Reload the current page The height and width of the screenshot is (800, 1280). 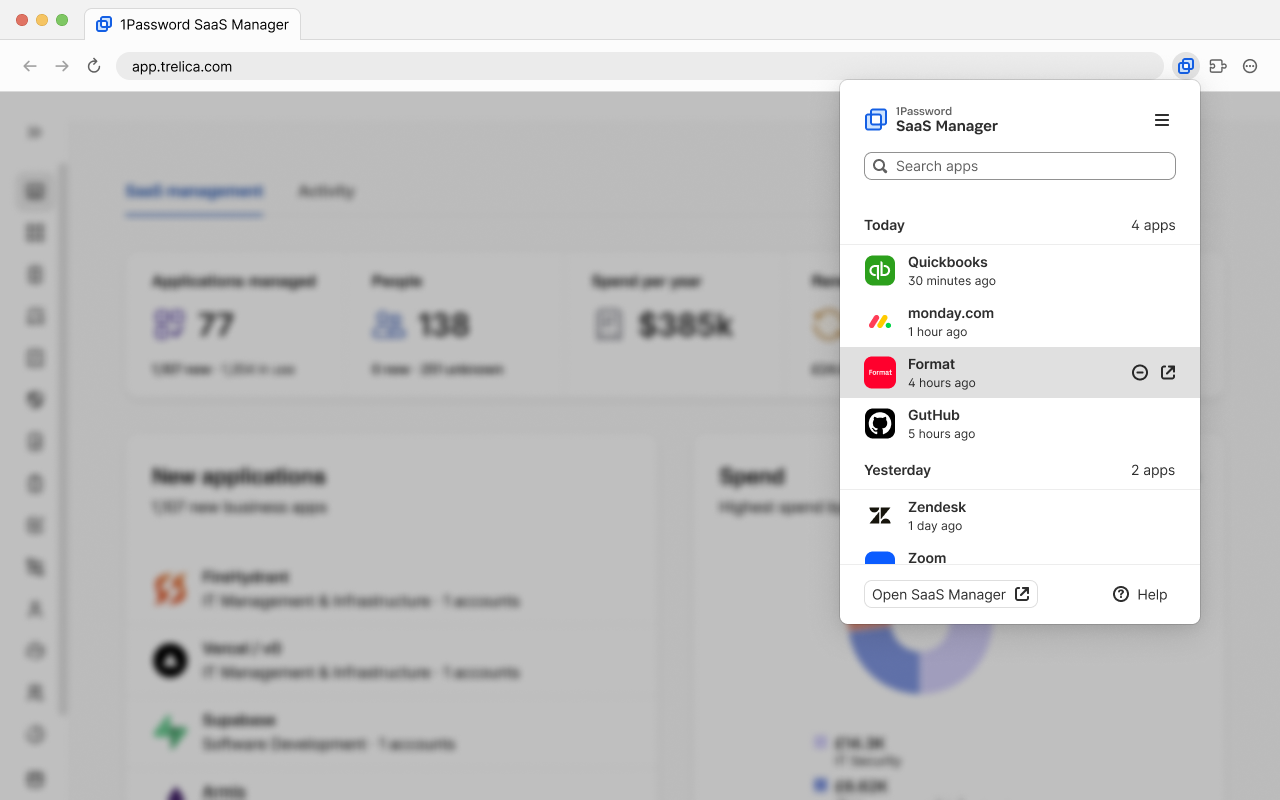pos(94,66)
